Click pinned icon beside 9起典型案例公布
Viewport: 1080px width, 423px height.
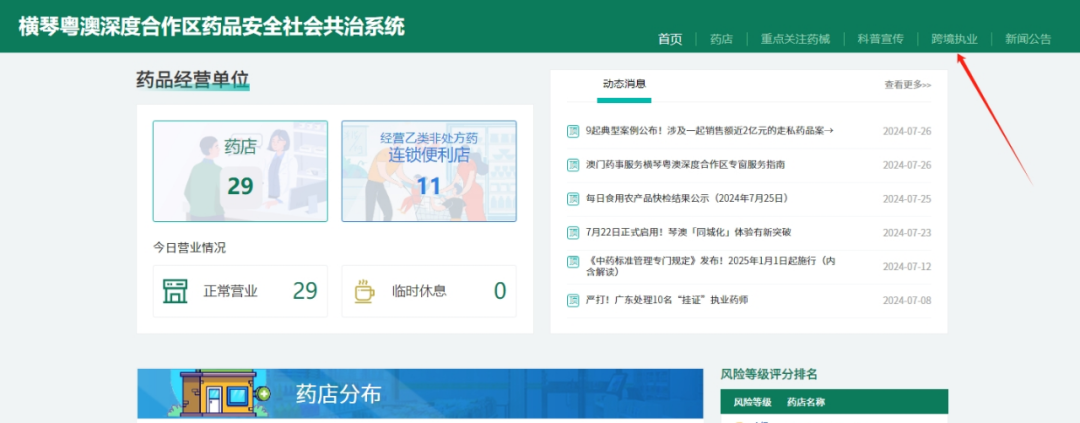click(x=573, y=131)
